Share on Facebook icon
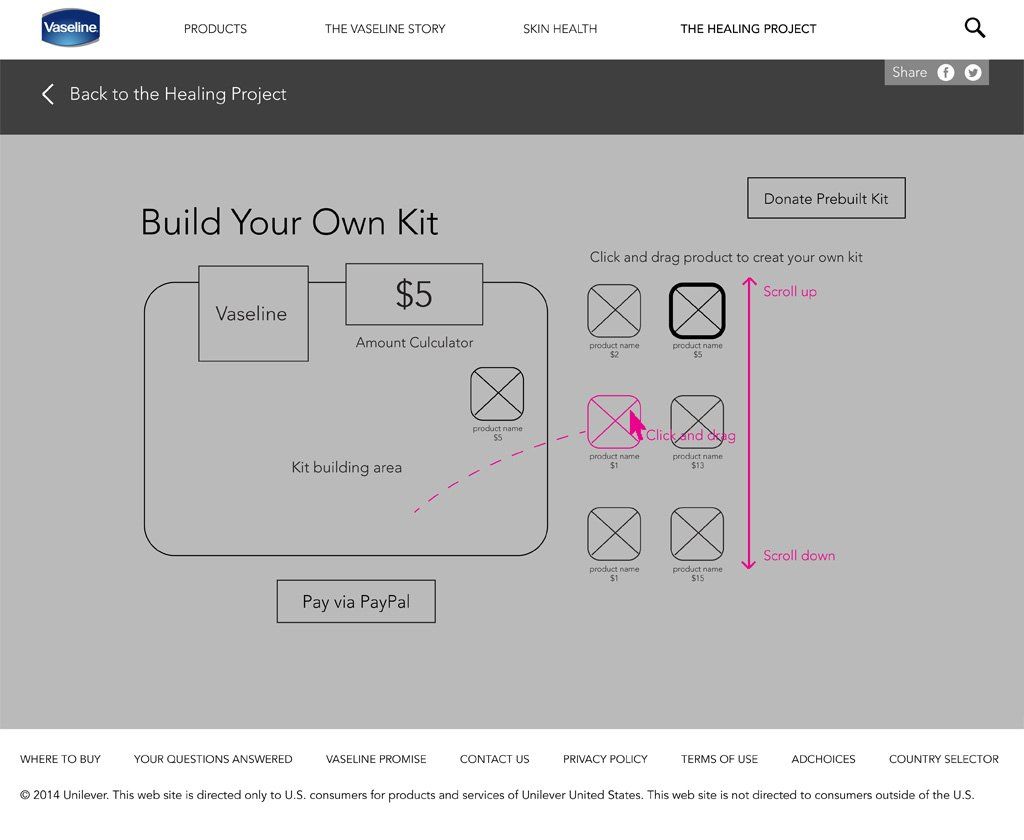Viewport: 1024px width, 840px height. pos(946,73)
